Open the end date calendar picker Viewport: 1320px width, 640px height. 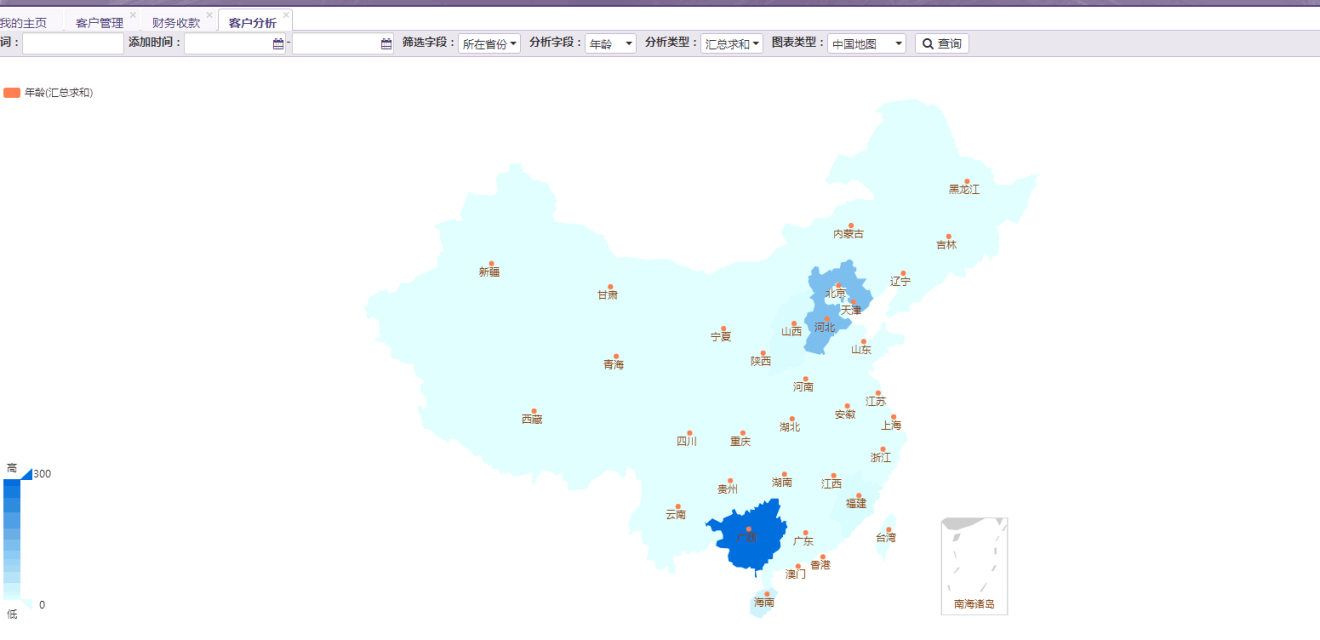[x=386, y=44]
